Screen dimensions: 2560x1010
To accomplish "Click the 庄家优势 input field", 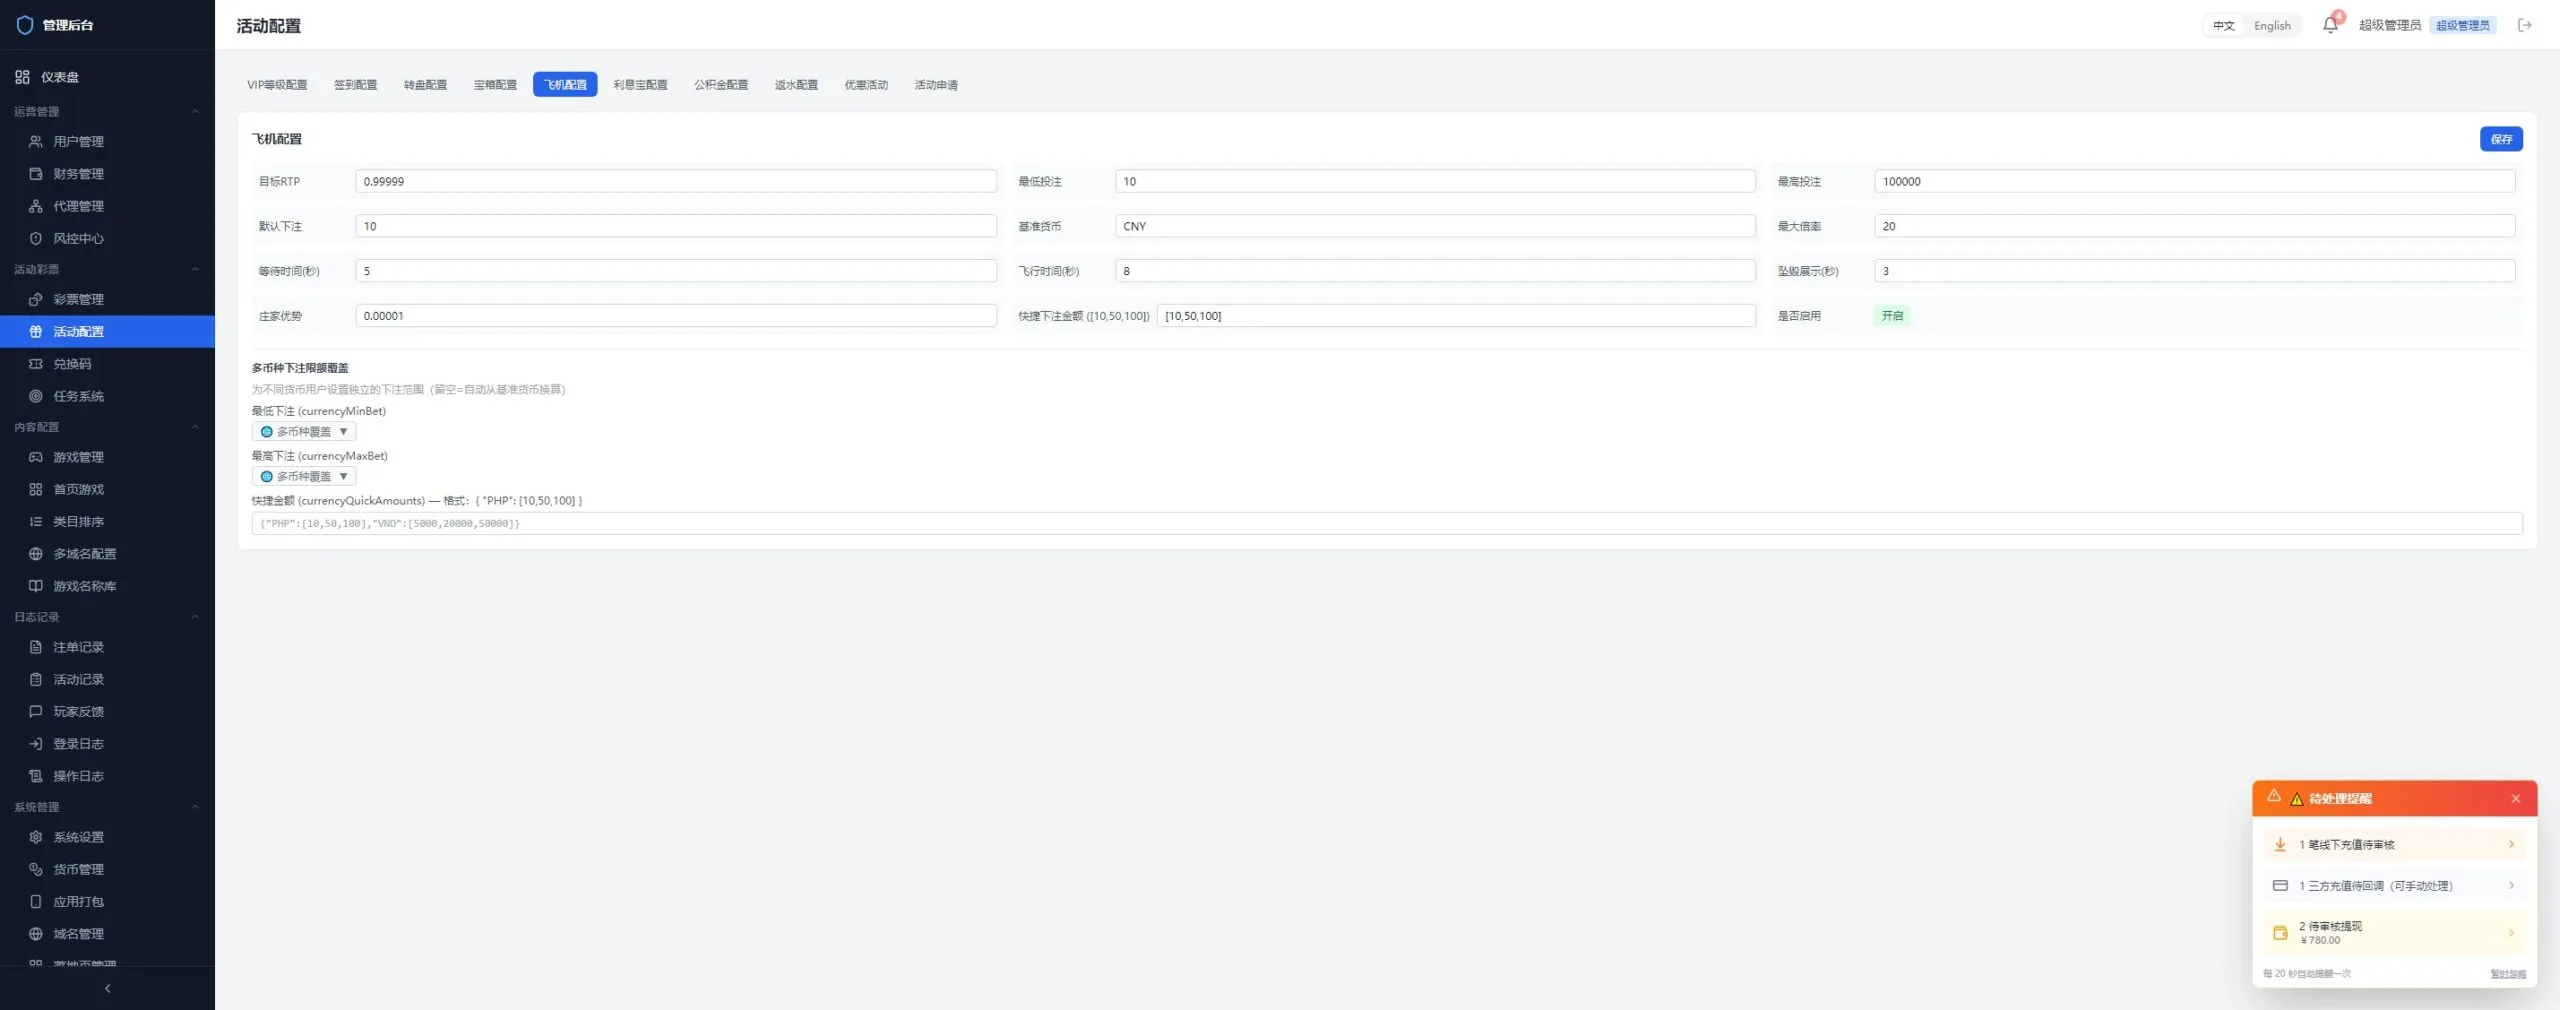I will point(676,316).
